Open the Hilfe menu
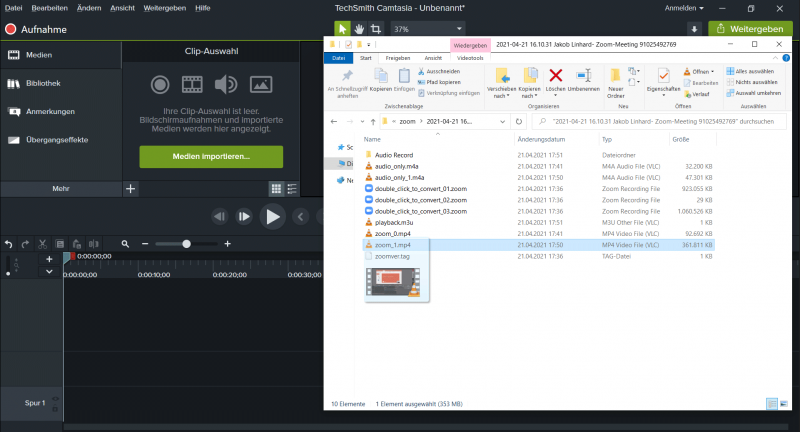Screen dimensions: 800x432 [203, 8]
